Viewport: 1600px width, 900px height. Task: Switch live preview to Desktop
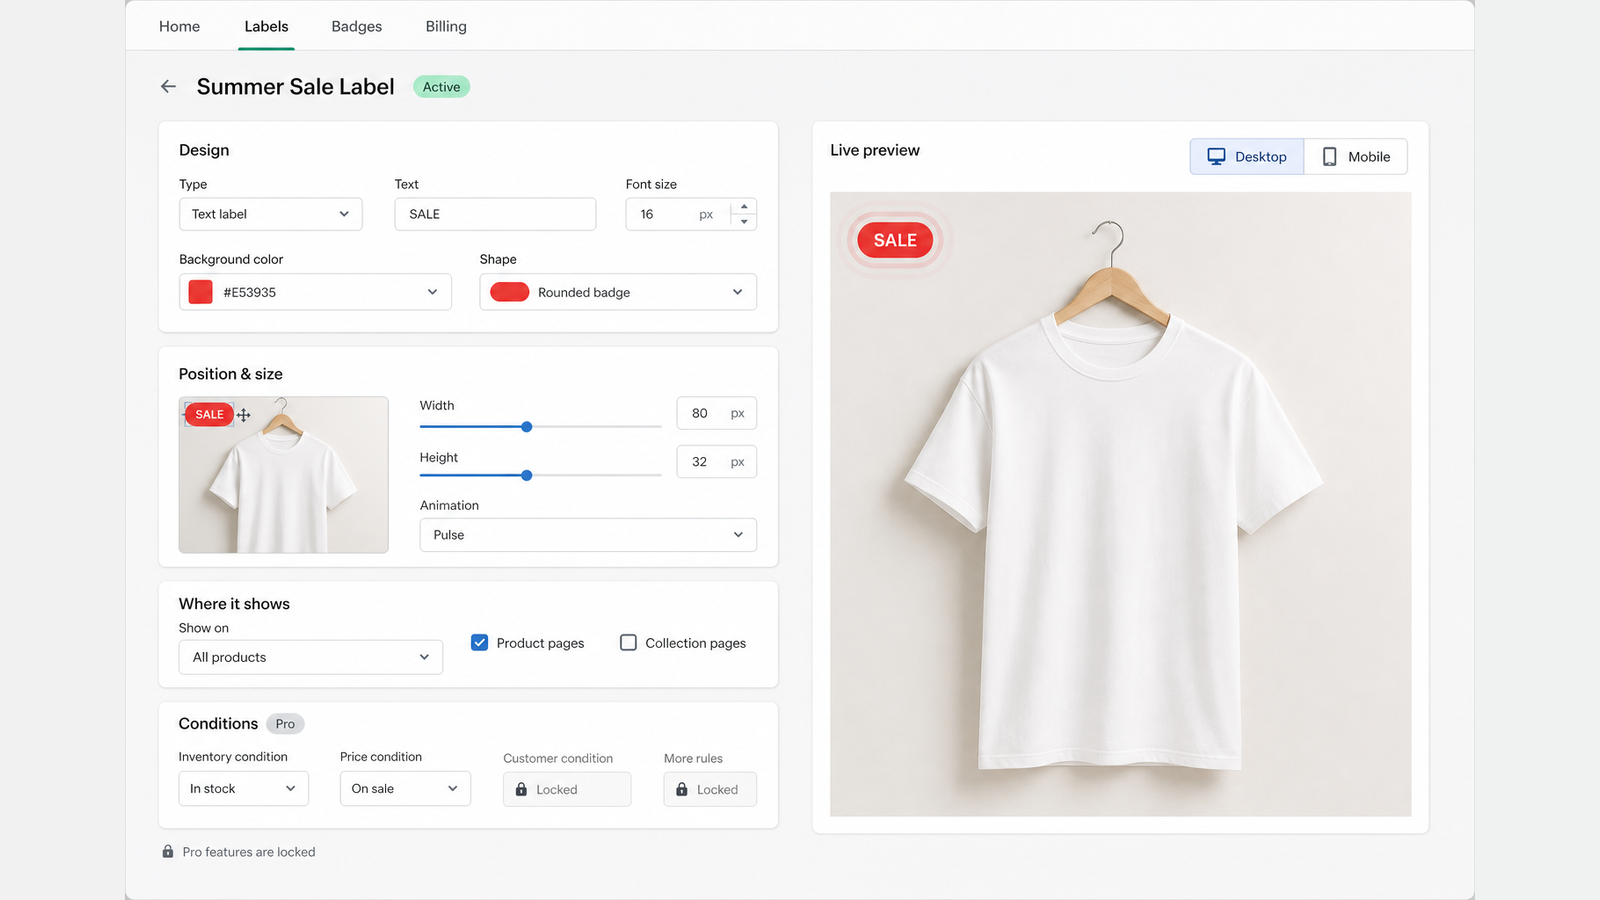(1247, 157)
